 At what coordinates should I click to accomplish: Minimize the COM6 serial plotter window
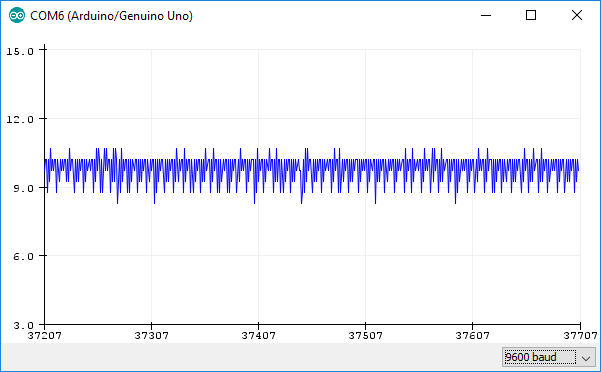pos(486,15)
